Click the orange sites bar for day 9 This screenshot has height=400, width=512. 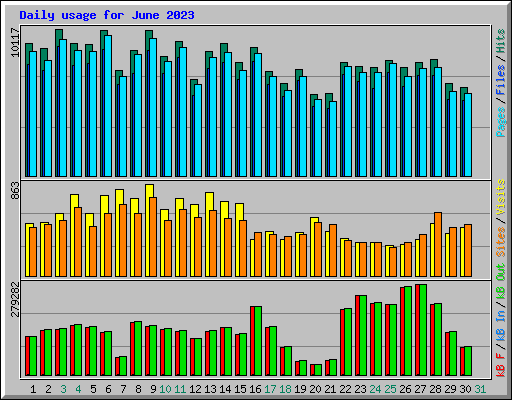click(x=153, y=237)
